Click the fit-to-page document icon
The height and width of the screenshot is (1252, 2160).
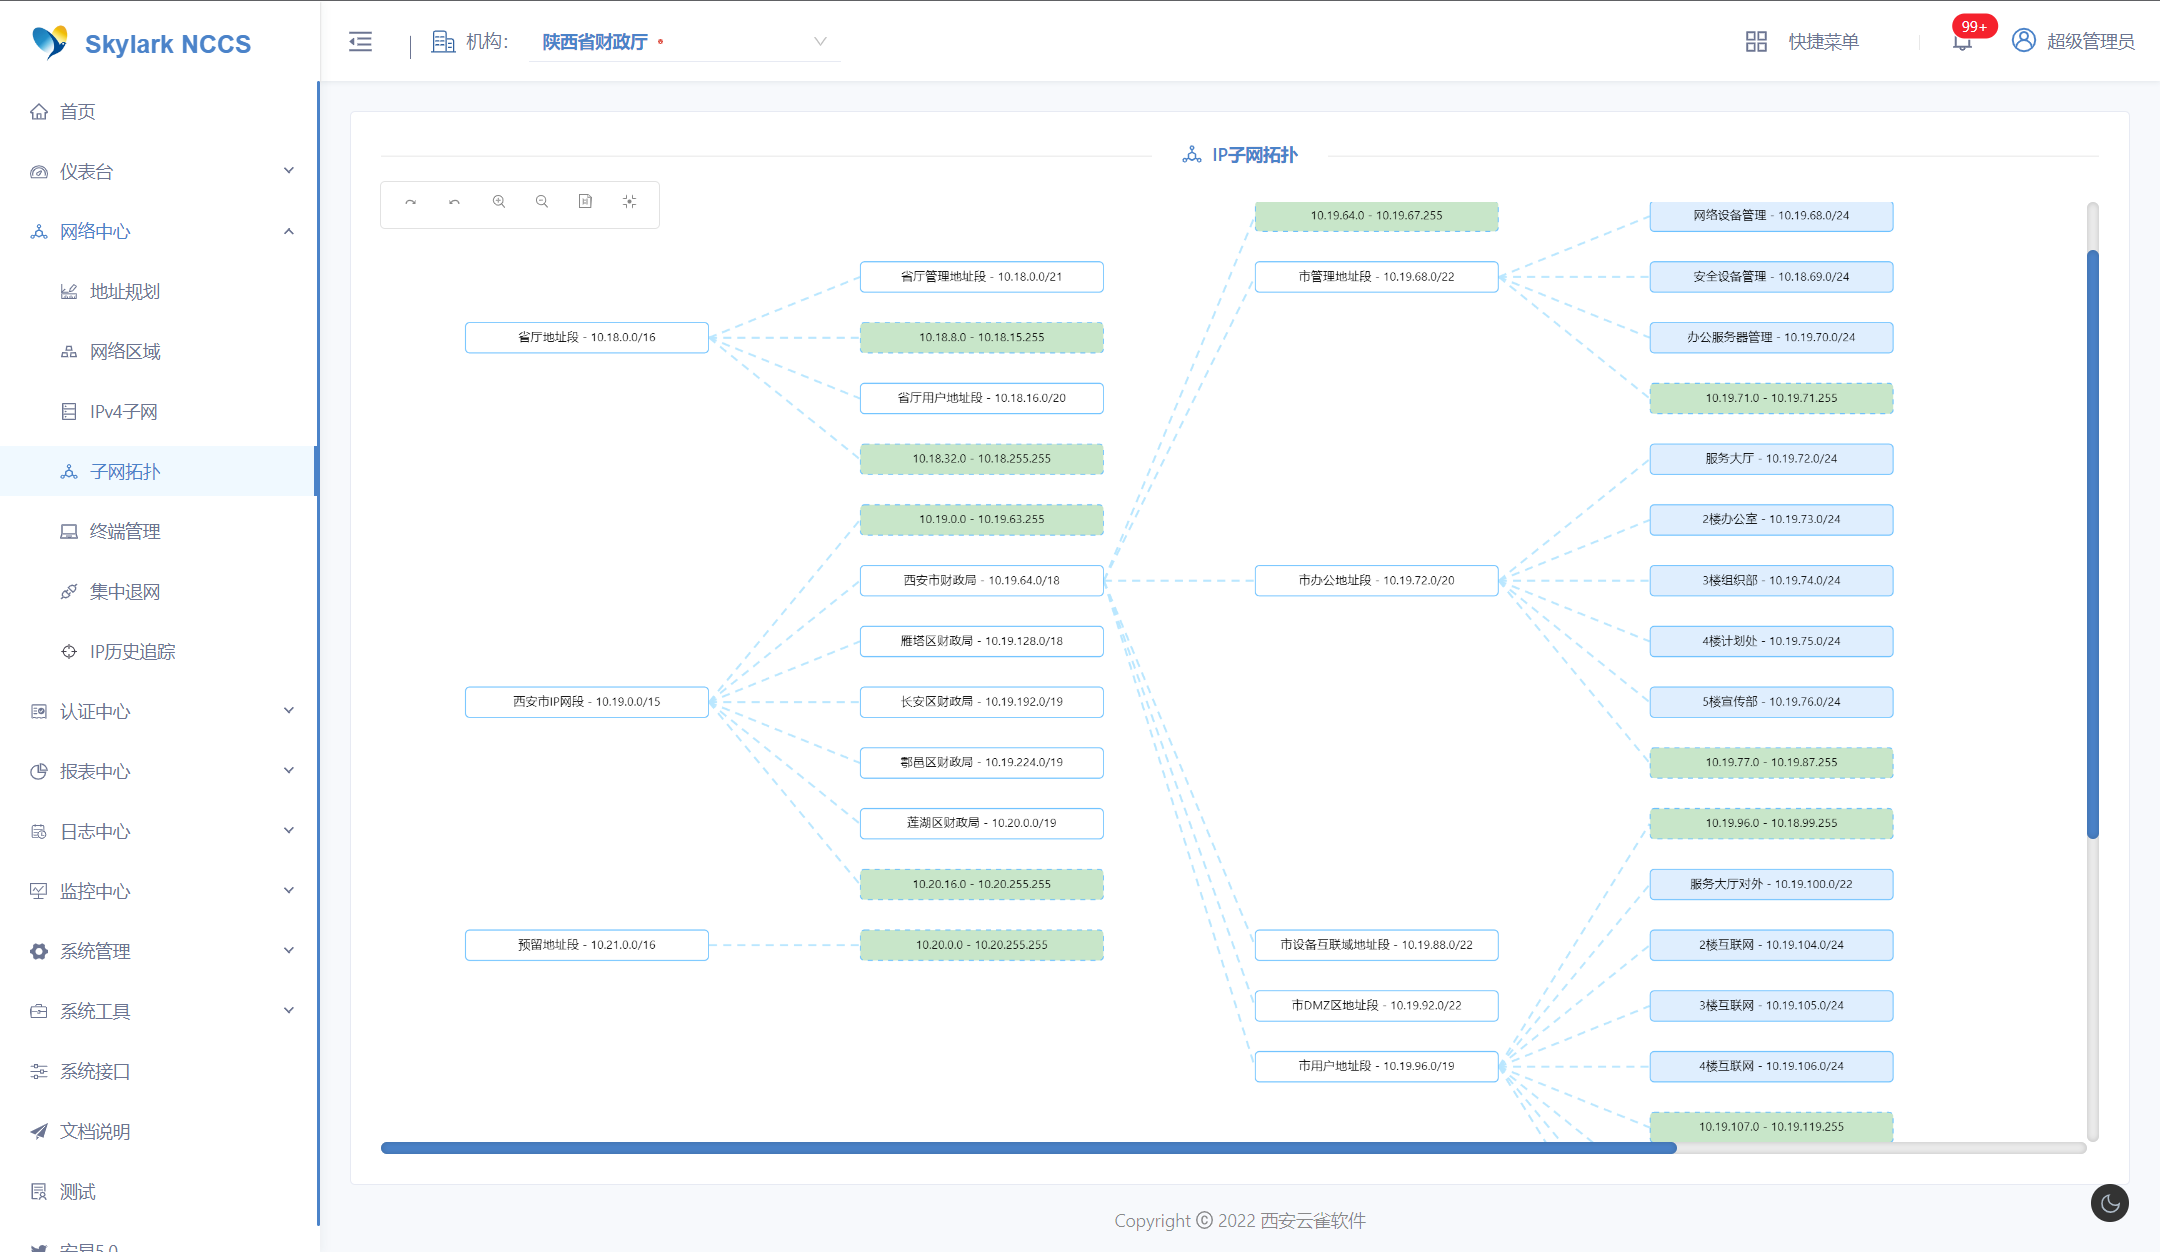tap(585, 202)
